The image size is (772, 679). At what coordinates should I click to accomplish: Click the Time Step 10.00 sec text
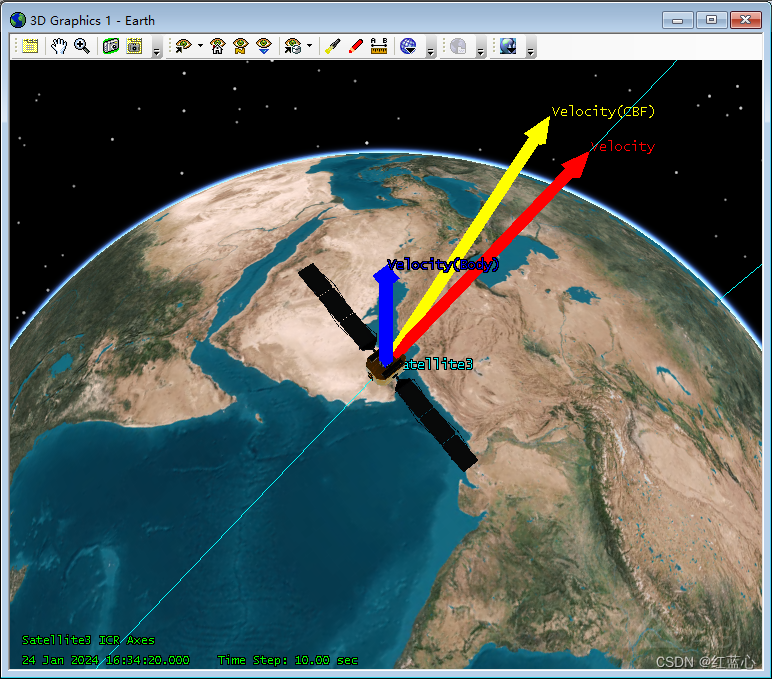(x=288, y=660)
